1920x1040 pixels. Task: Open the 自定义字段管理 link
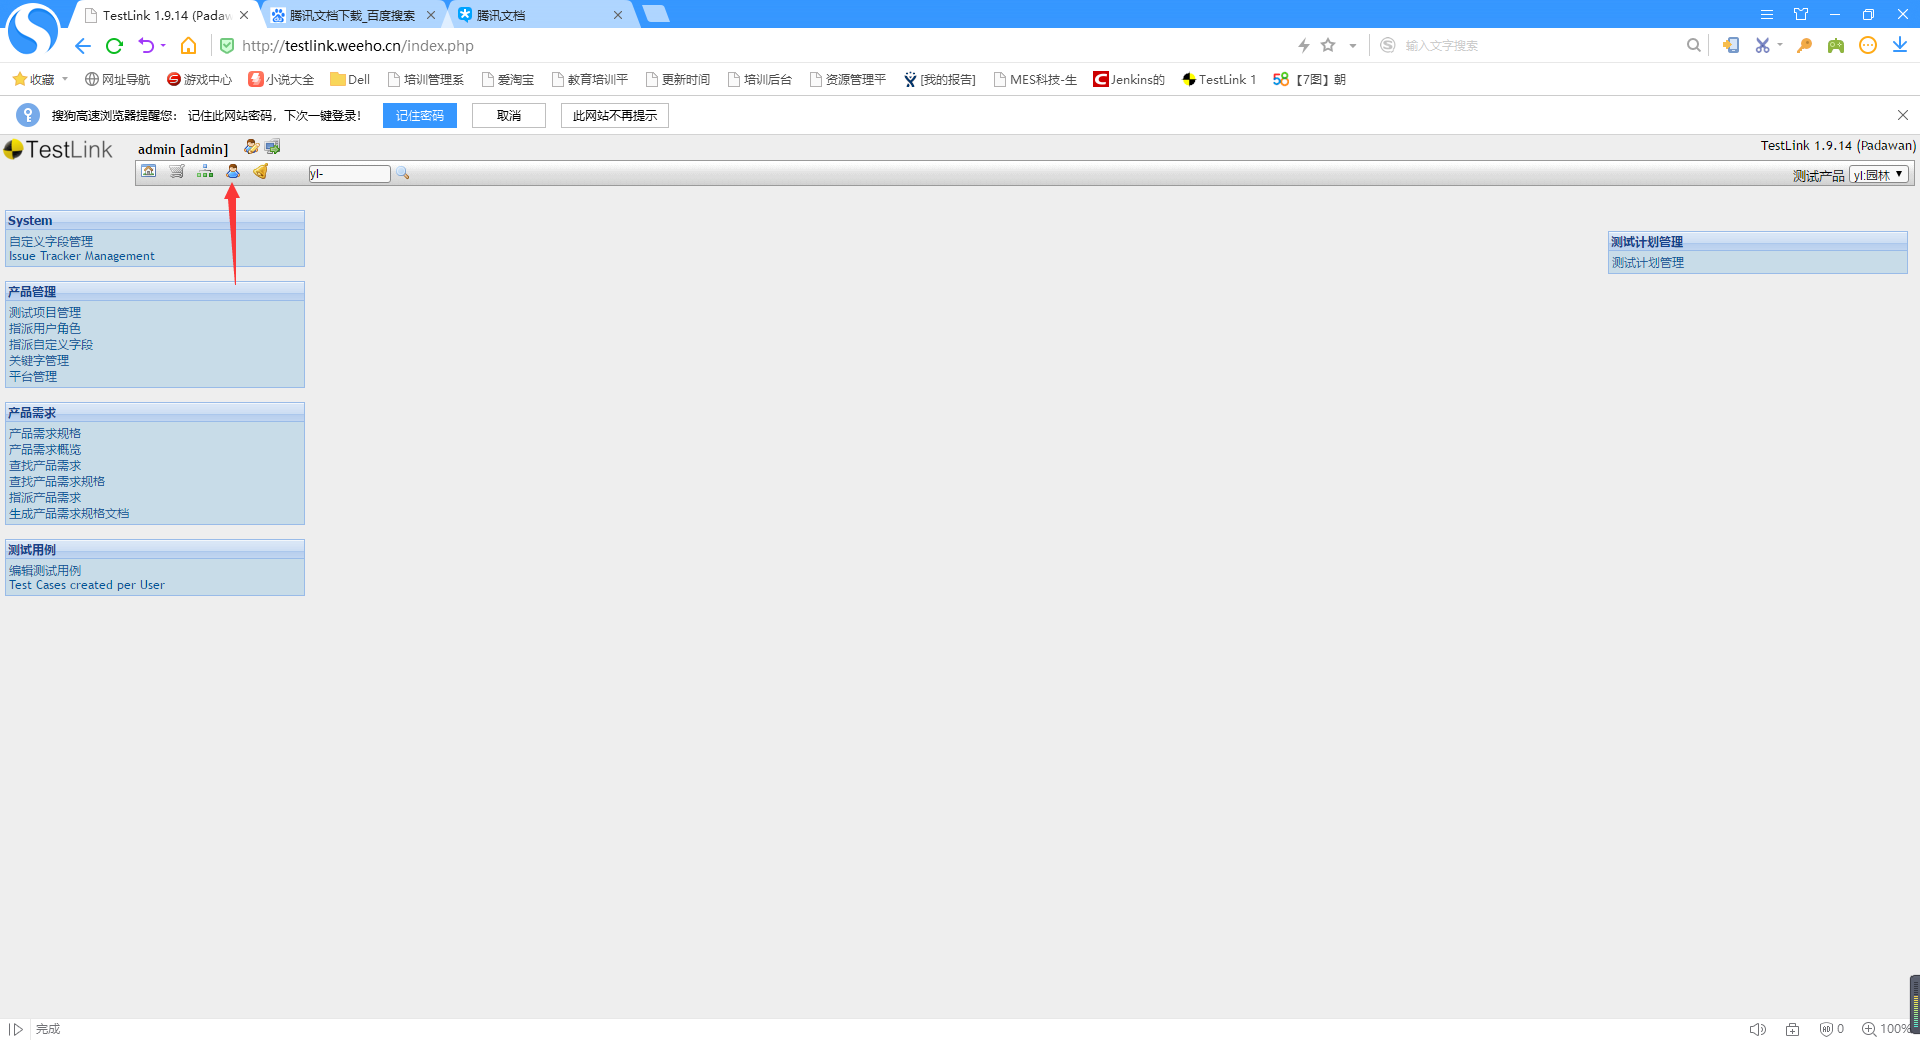click(x=51, y=241)
